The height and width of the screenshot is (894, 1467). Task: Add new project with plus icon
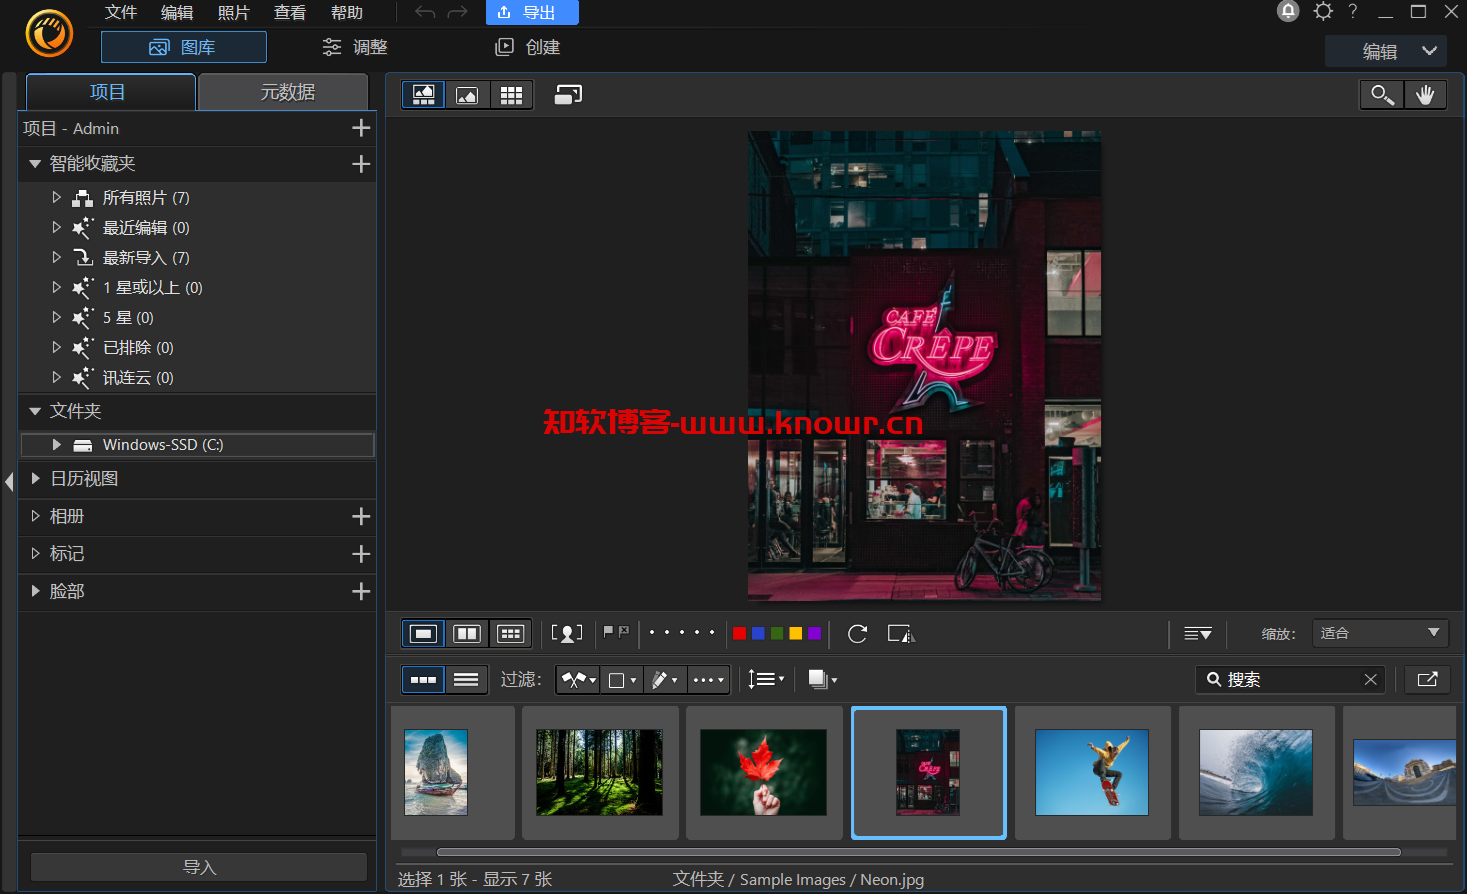click(x=361, y=128)
